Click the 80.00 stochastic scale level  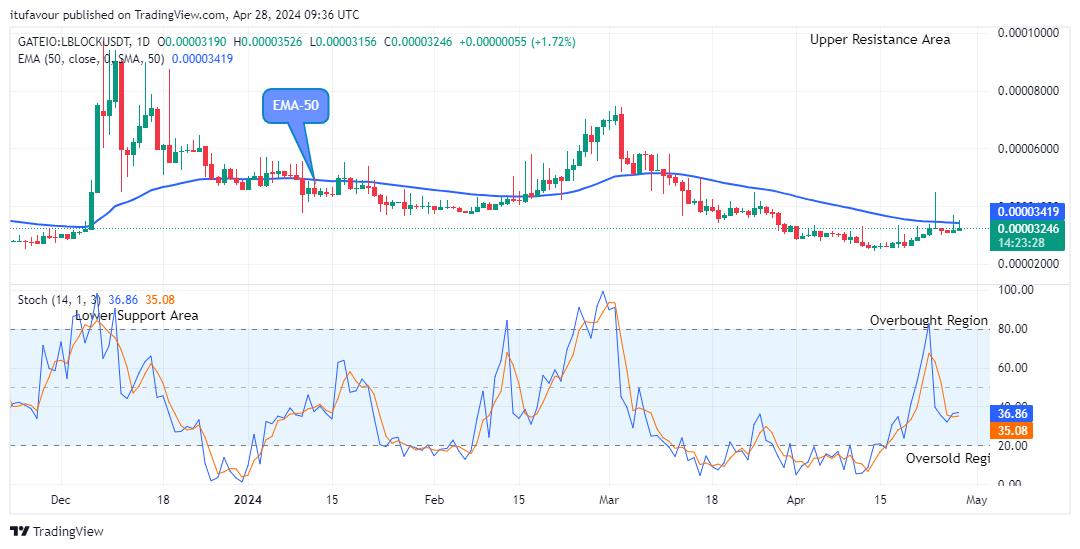1015,329
